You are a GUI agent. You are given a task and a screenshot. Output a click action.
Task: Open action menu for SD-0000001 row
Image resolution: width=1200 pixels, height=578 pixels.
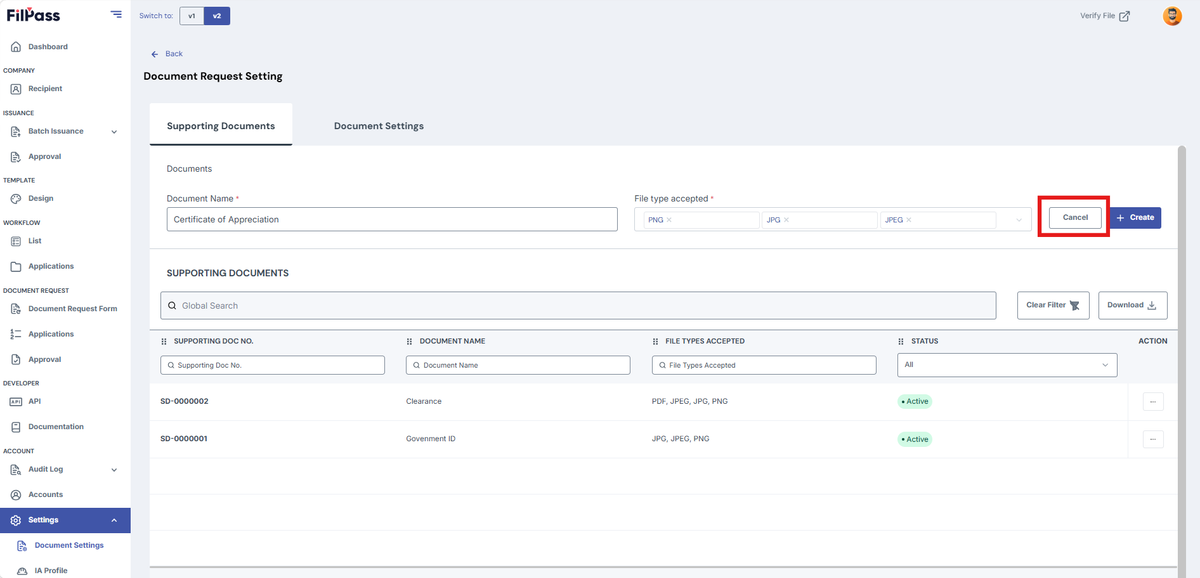click(1153, 439)
